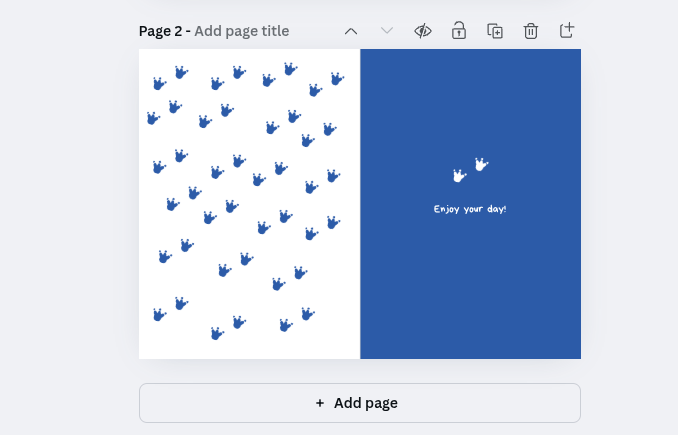The width and height of the screenshot is (678, 435).
Task: Duplicate Page 2 with the copy icon
Action: (x=495, y=31)
